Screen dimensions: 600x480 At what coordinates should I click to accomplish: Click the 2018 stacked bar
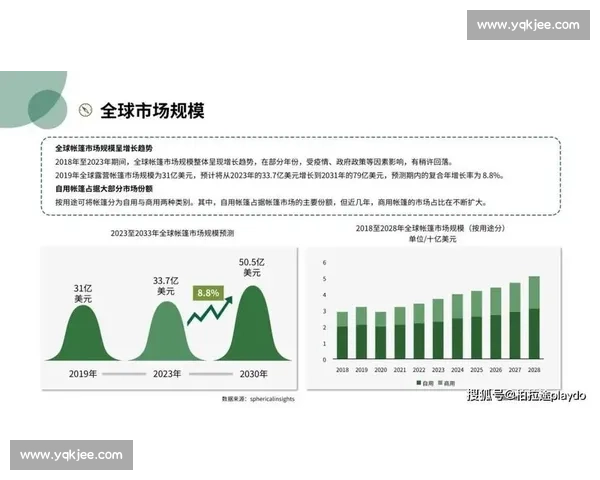coord(342,335)
